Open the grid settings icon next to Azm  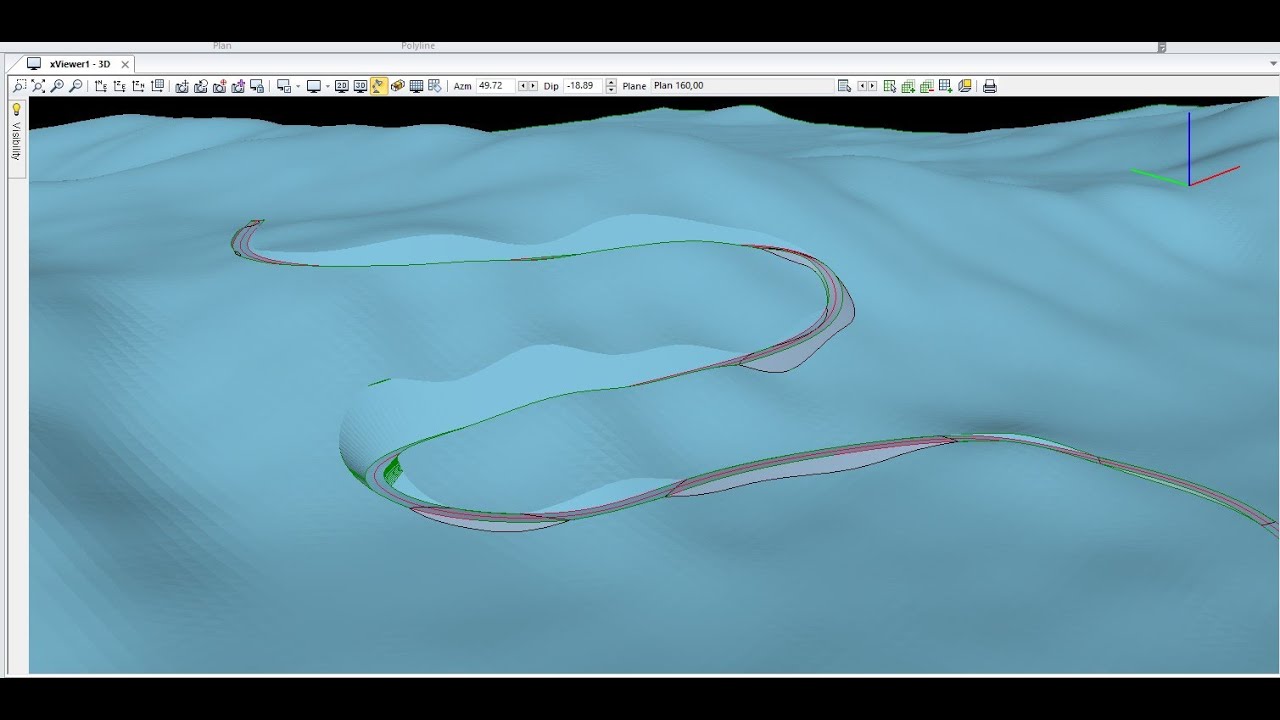[434, 86]
